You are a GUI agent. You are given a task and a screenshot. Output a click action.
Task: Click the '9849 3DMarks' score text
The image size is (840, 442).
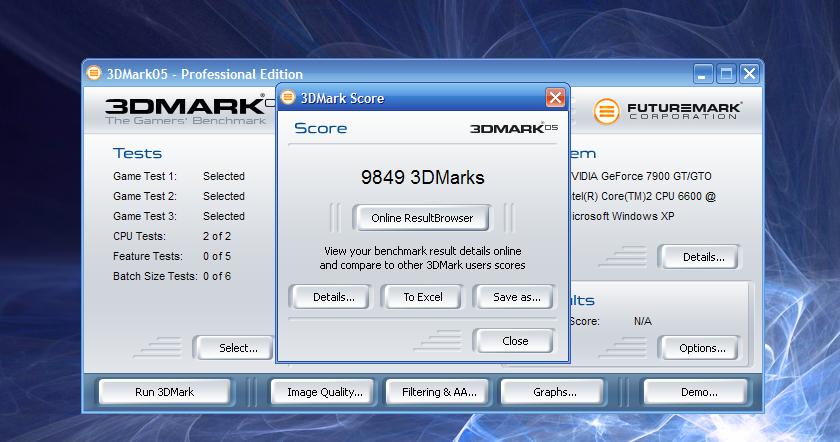(x=422, y=177)
